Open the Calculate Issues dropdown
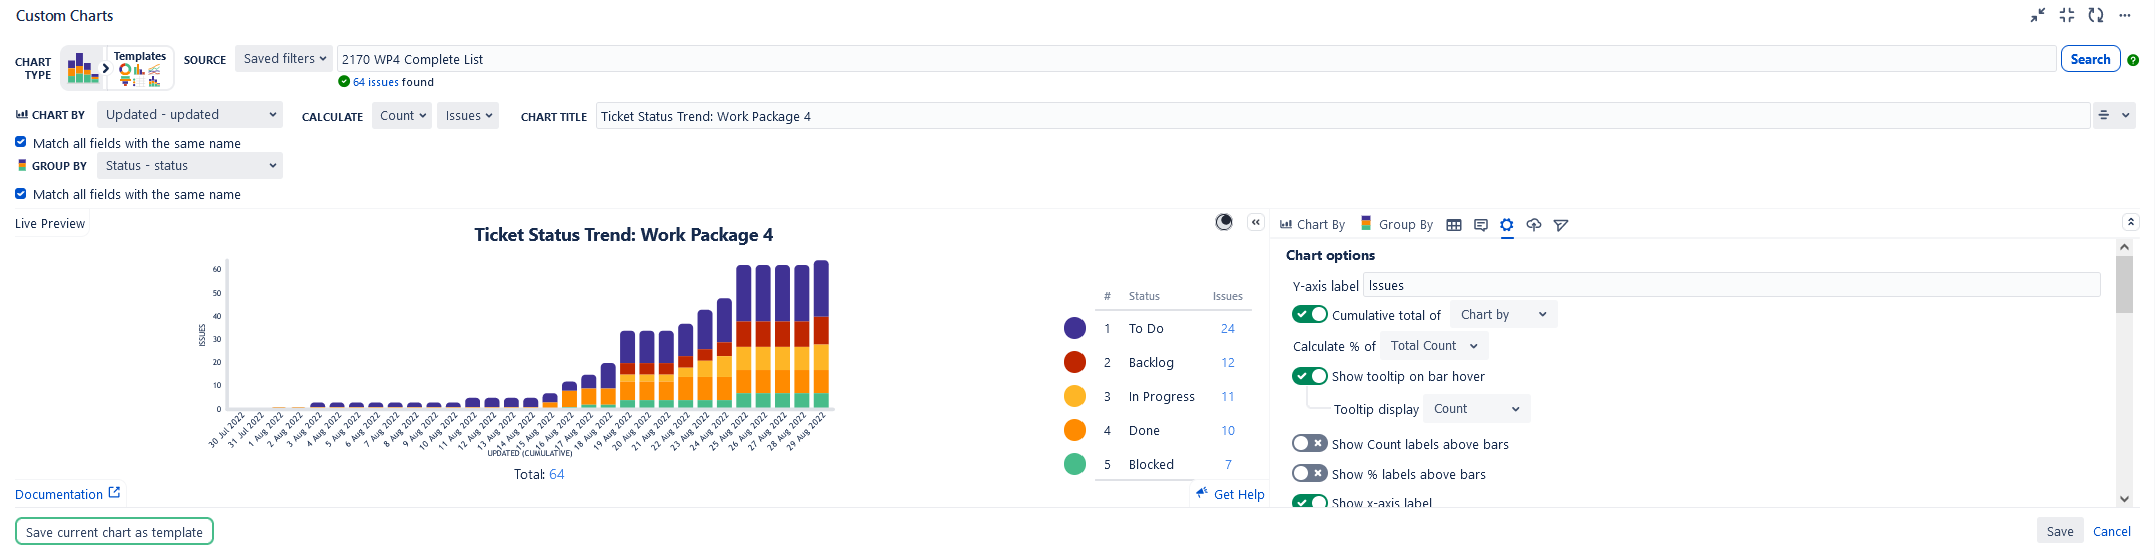 pos(468,116)
